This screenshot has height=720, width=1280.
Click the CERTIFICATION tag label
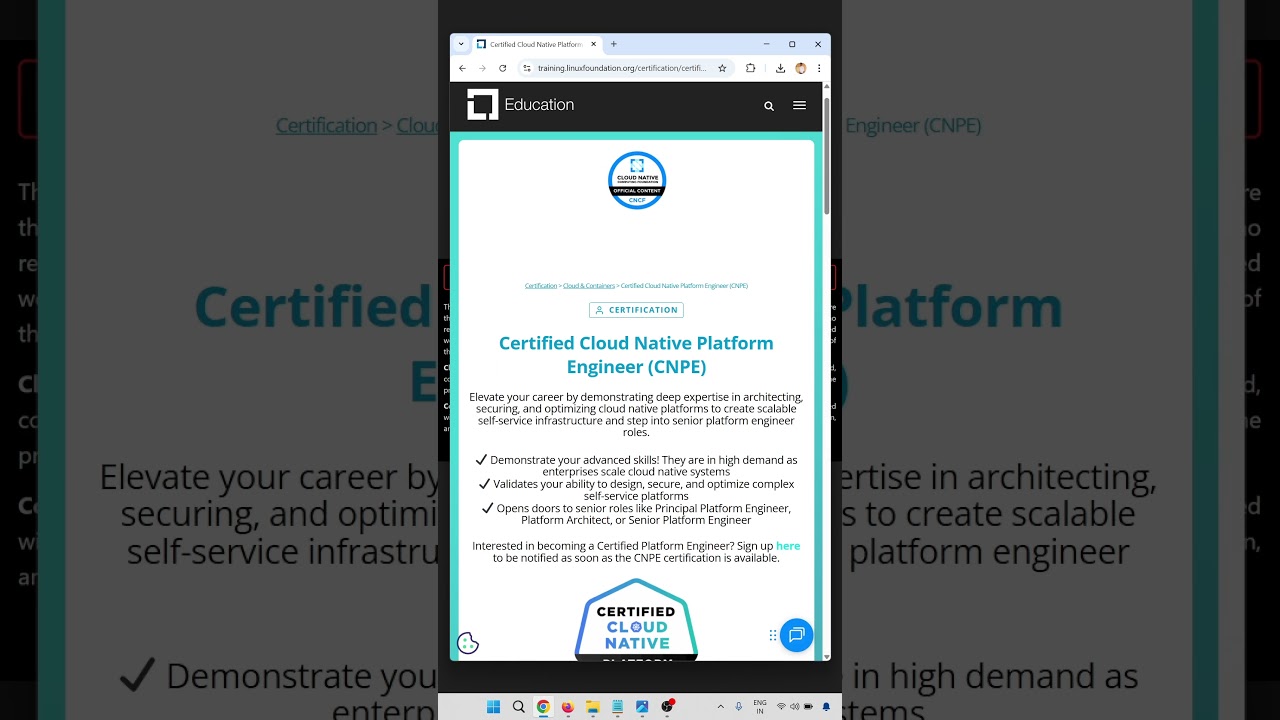click(x=636, y=310)
